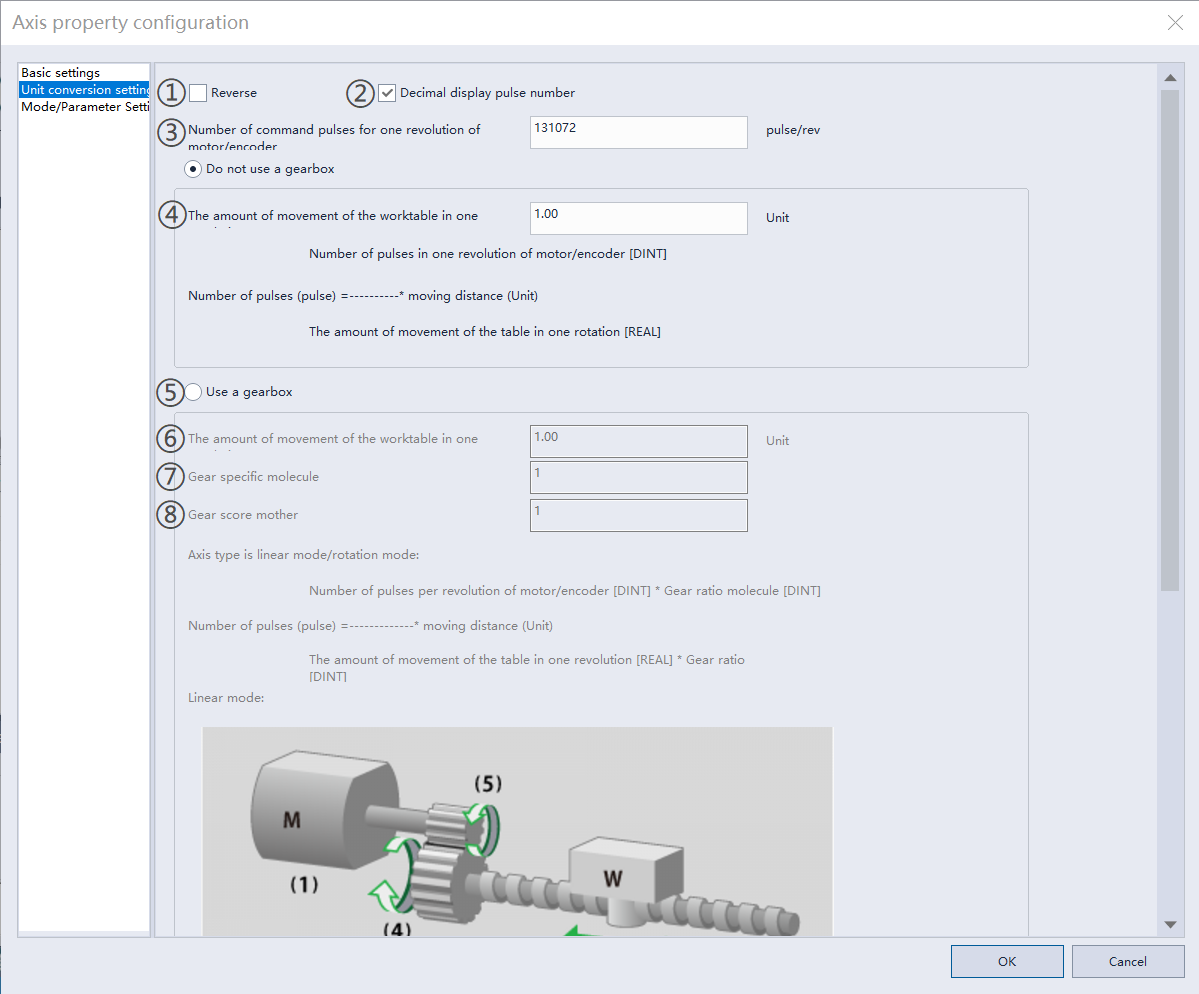Image resolution: width=1199 pixels, height=994 pixels.
Task: Click the scroll down arrow
Action: (1169, 925)
